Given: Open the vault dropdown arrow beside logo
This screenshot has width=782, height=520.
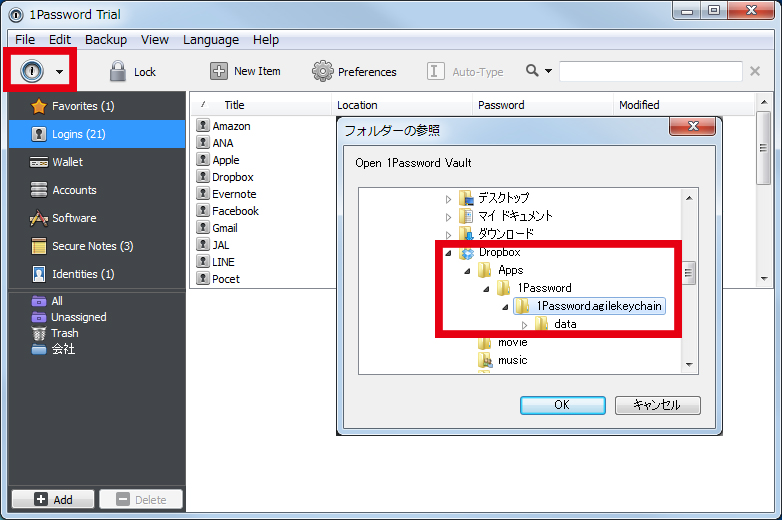Looking at the screenshot, I should pos(59,72).
